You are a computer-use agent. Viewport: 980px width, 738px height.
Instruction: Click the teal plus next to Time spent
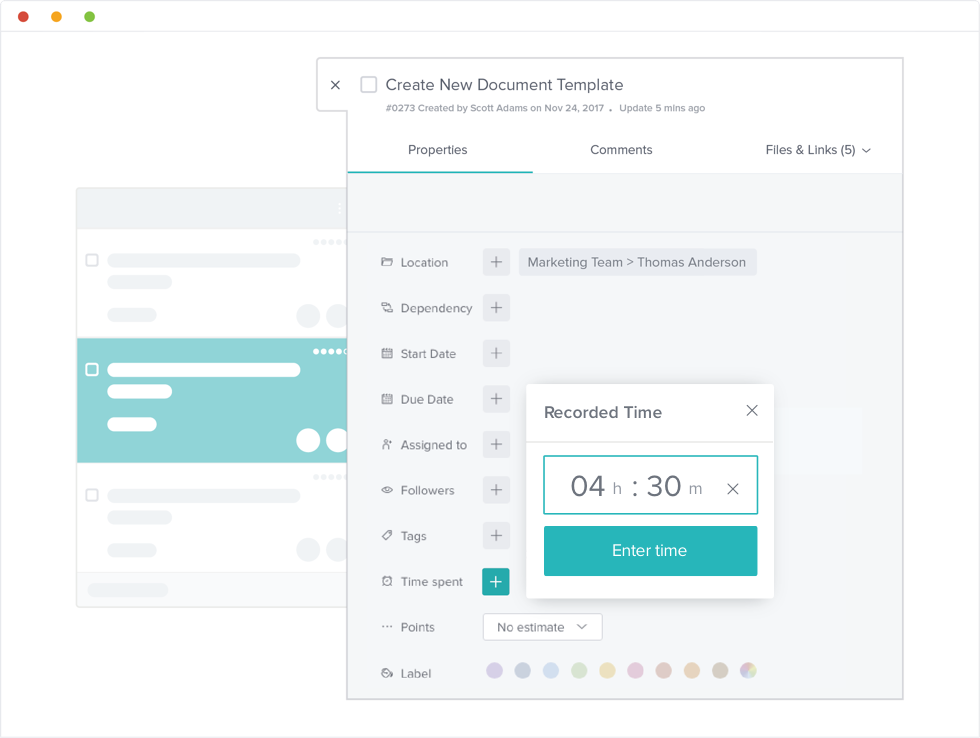(x=495, y=581)
